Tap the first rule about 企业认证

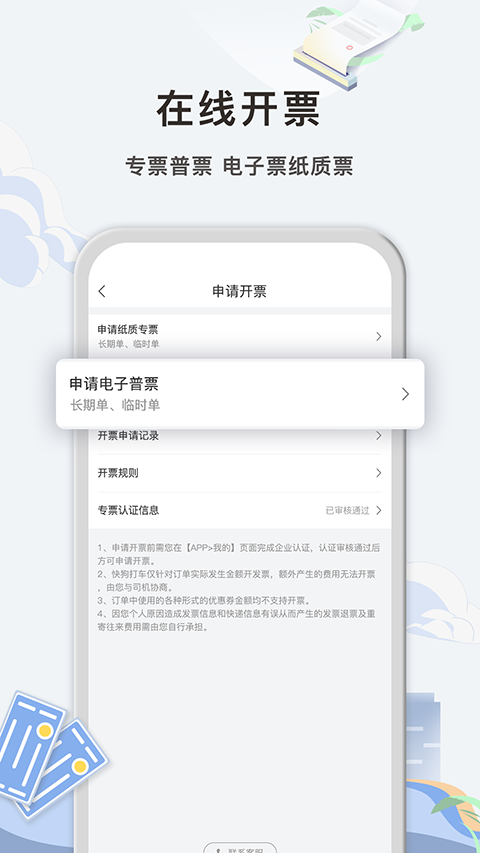(x=239, y=554)
